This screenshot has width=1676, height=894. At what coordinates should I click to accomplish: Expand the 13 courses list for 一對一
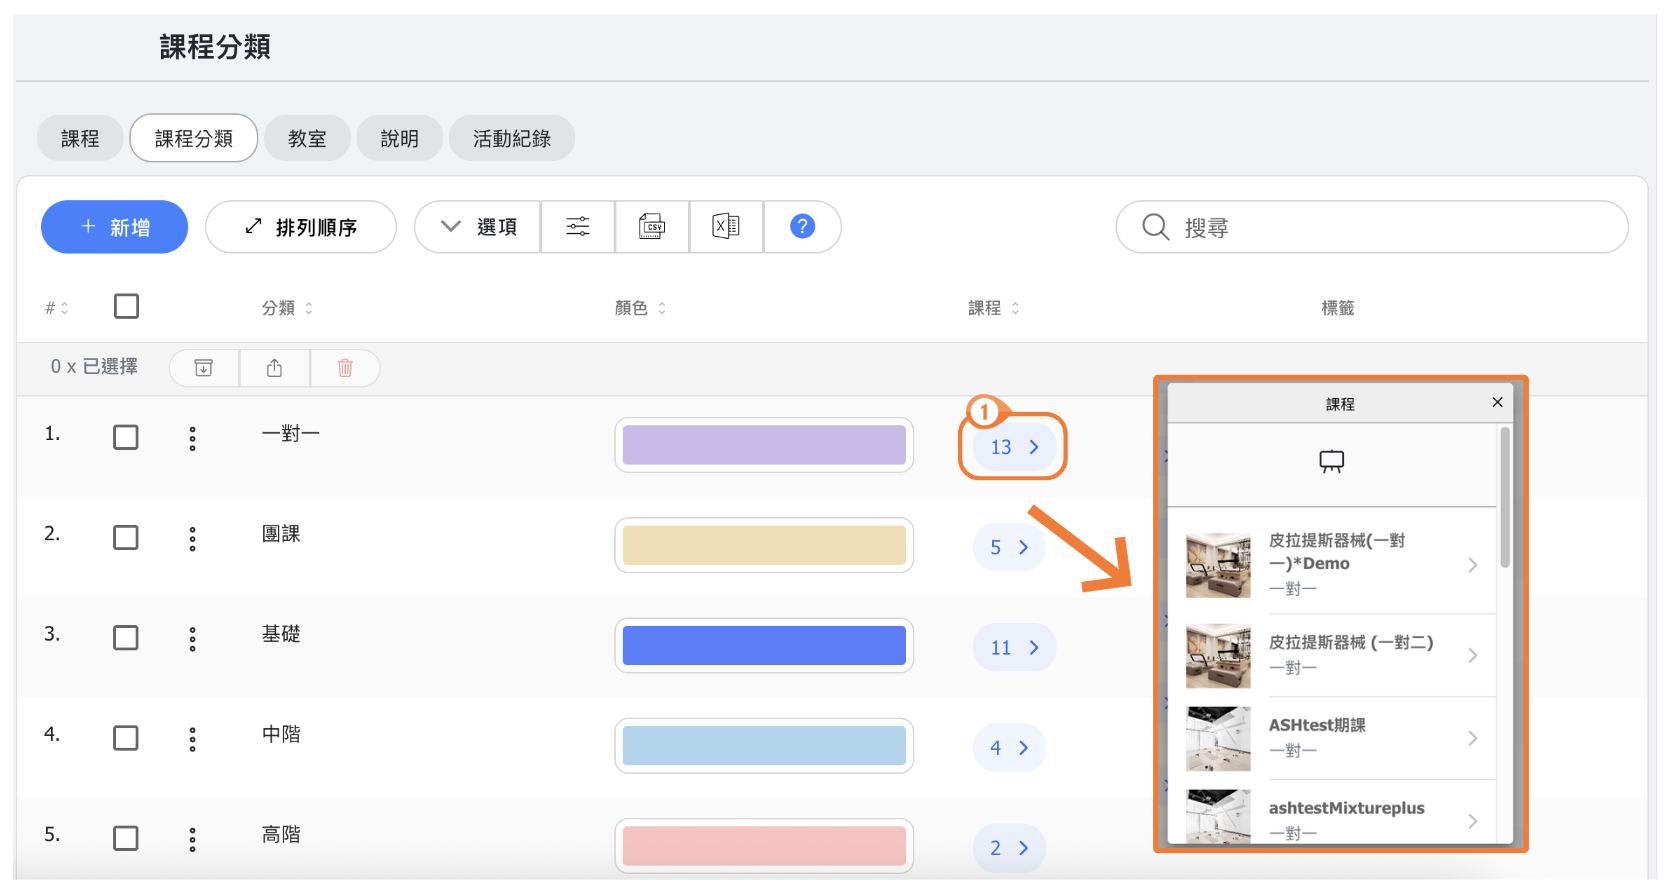coord(1014,447)
